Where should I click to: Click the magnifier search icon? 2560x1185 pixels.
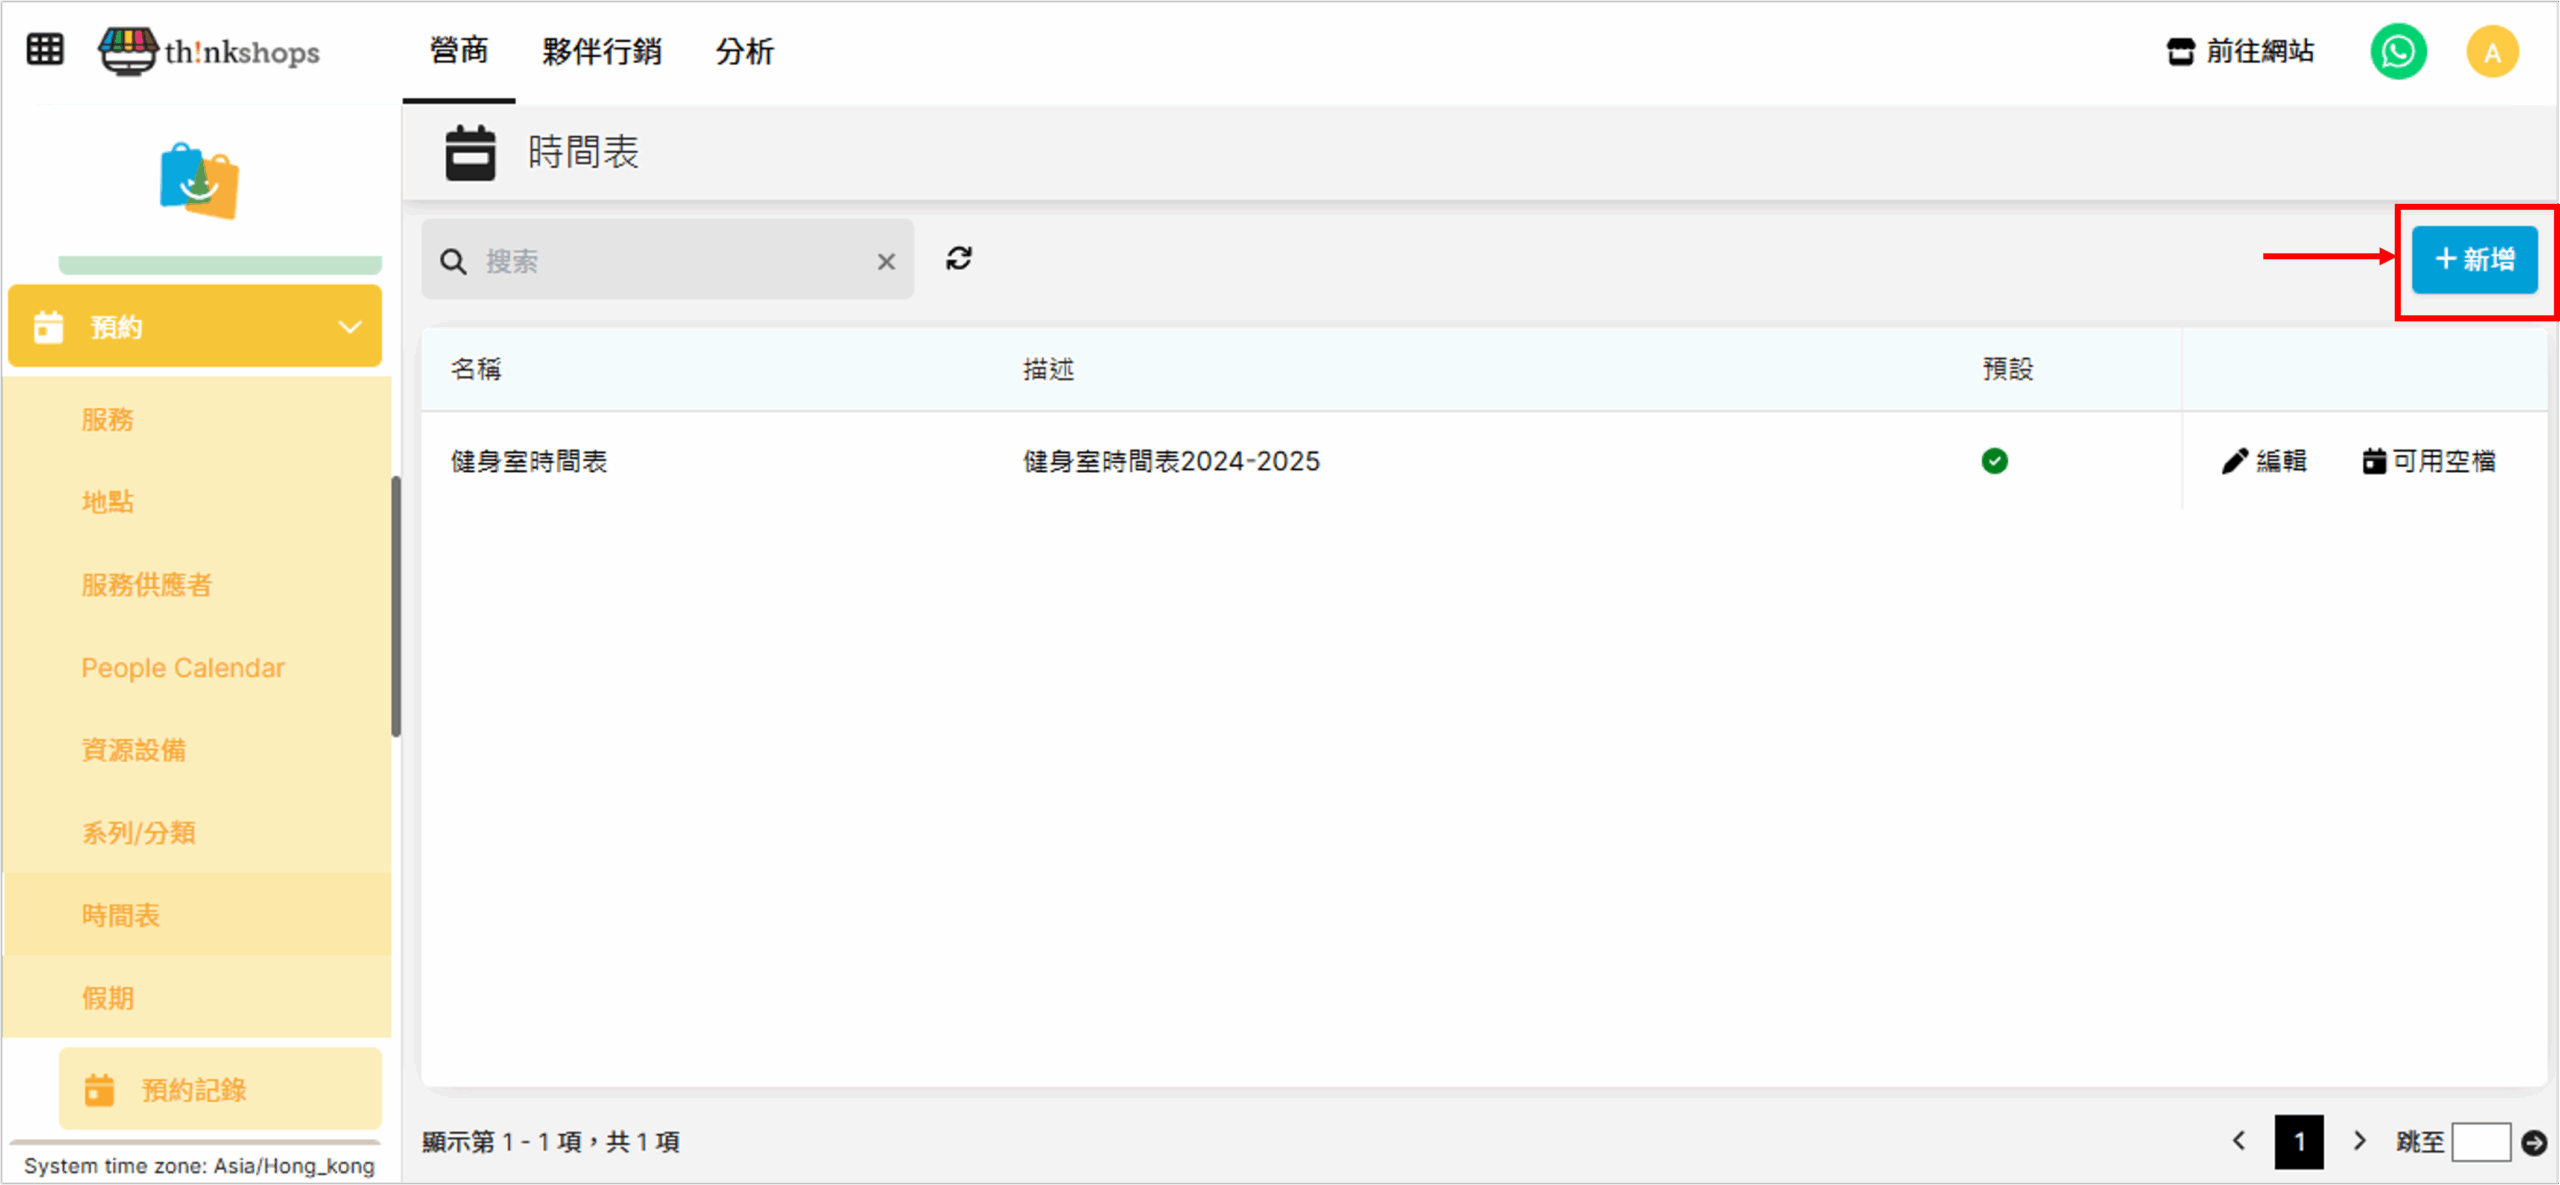tap(453, 262)
